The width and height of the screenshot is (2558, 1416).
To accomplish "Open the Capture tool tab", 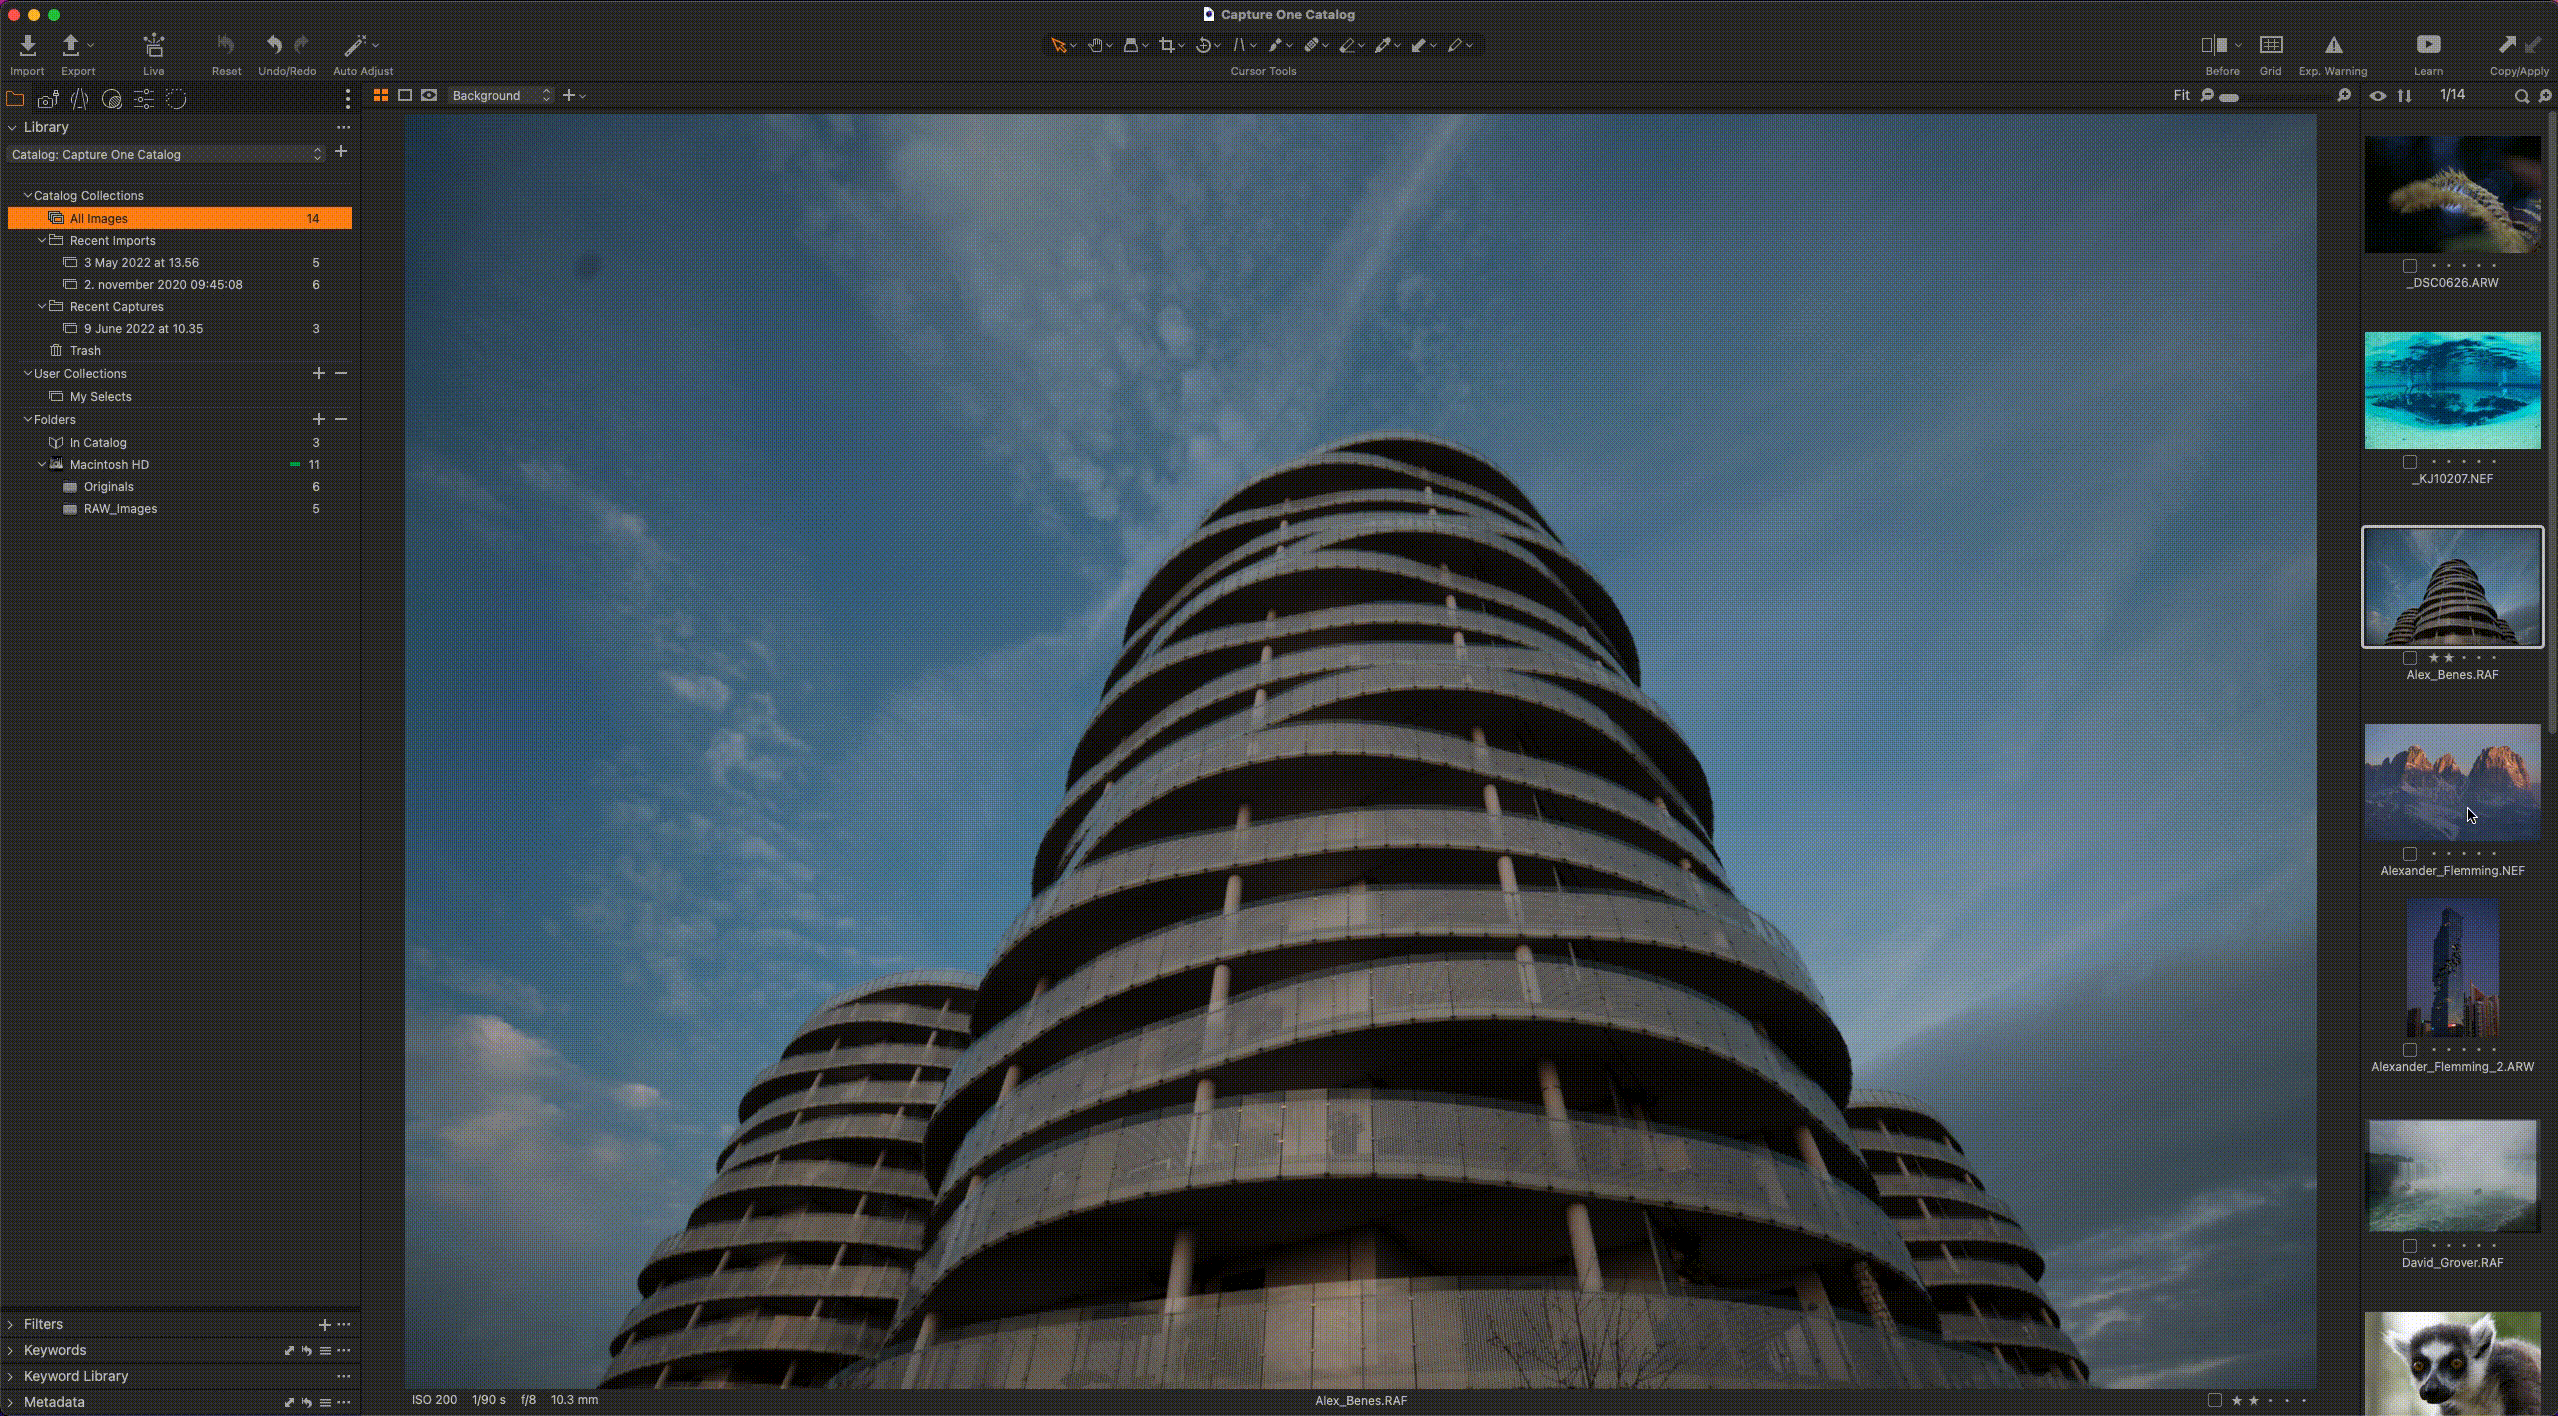I will coord(47,99).
